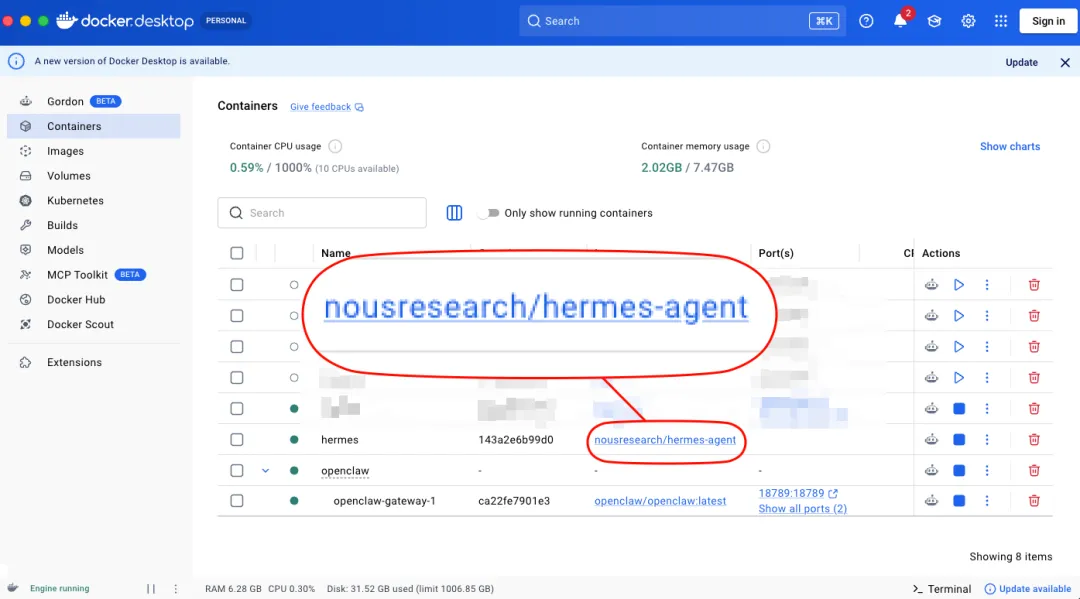Open Volumes in the sidebar
This screenshot has width=1080, height=599.
94,176
